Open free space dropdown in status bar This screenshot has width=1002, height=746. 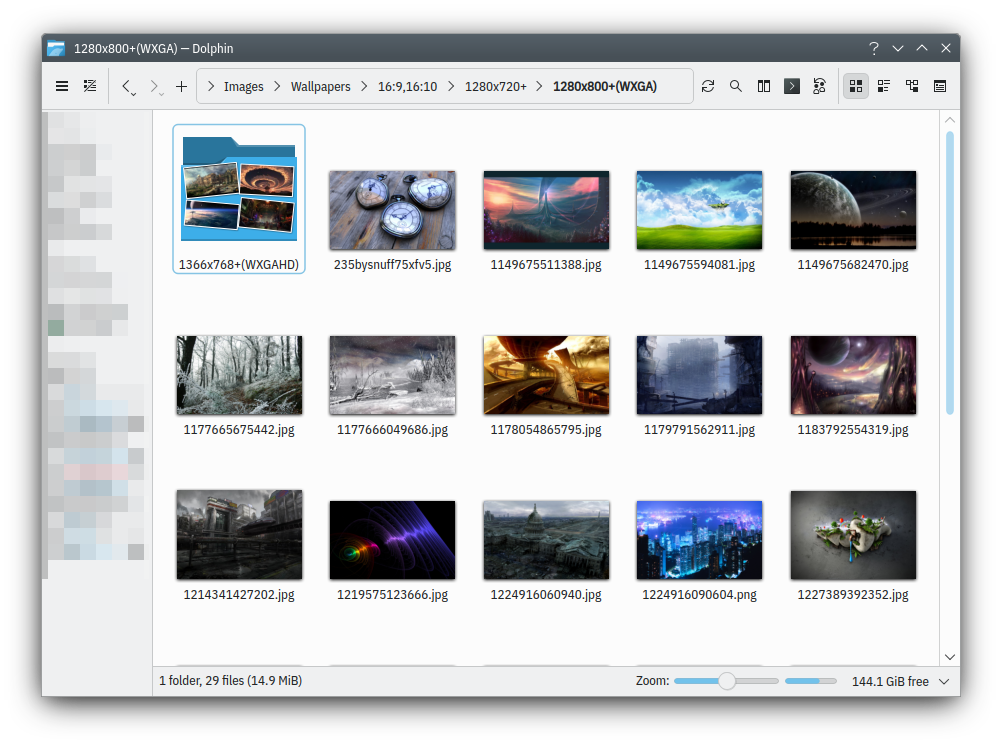tap(944, 681)
